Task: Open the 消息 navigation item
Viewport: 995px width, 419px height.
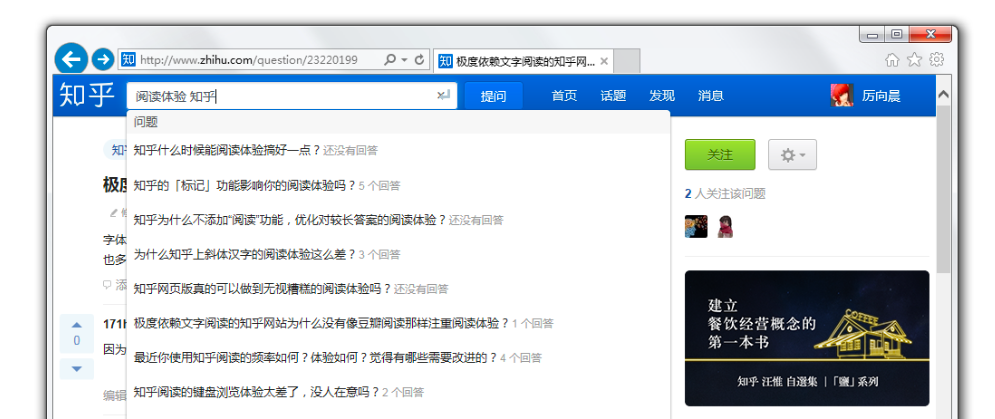Action: coord(711,96)
